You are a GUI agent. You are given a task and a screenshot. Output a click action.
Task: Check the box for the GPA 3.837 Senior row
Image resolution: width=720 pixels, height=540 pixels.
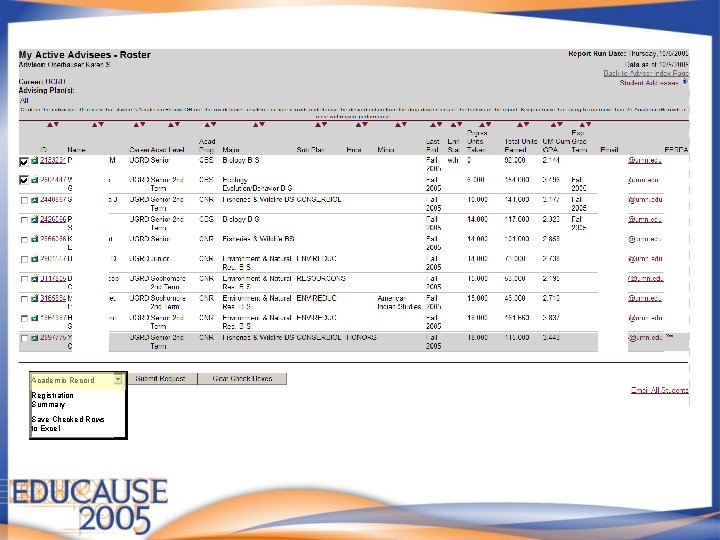click(24, 319)
